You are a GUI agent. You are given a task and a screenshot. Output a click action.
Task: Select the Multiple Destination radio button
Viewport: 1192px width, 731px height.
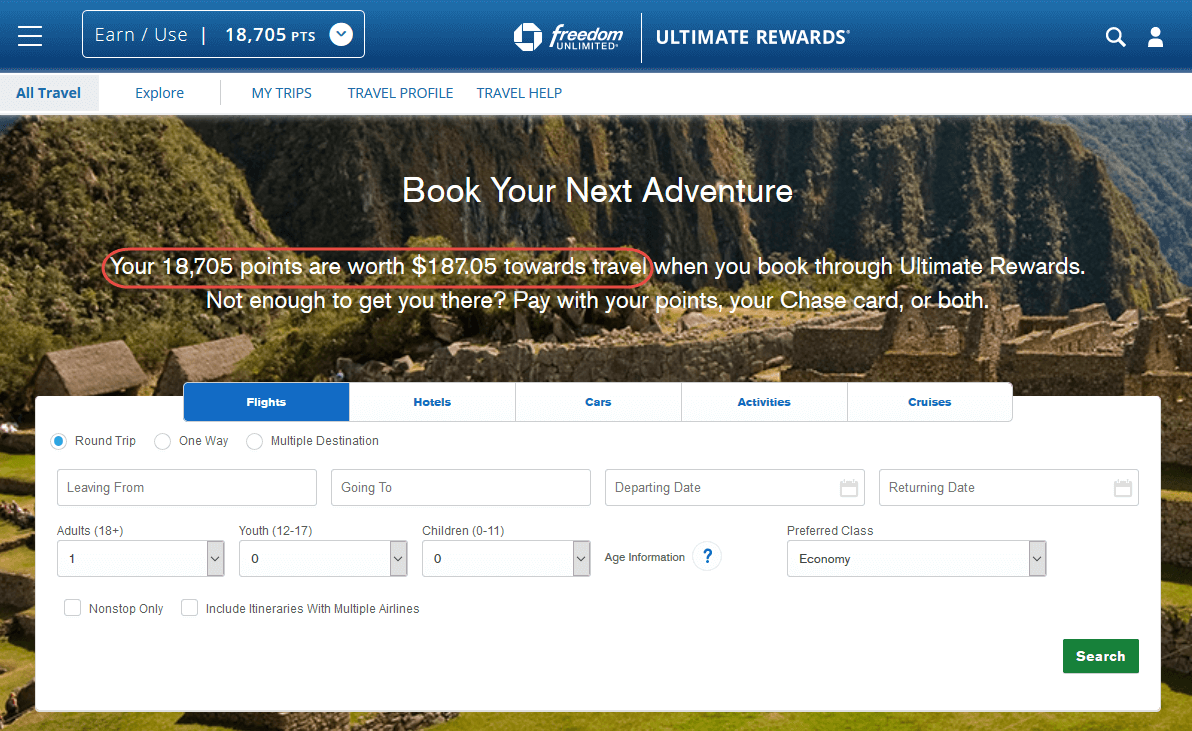[x=255, y=441]
